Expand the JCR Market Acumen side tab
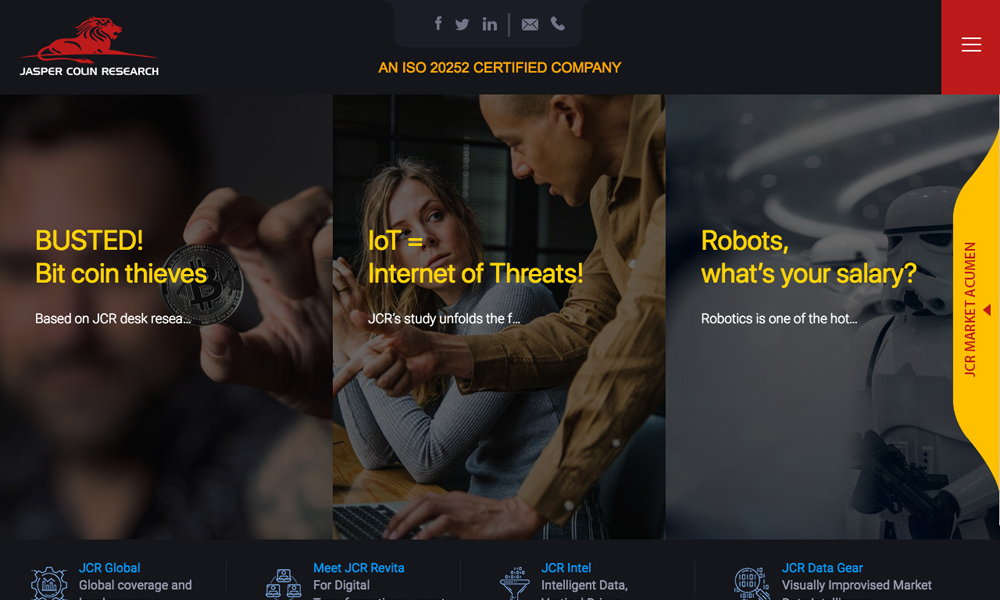 [975, 310]
